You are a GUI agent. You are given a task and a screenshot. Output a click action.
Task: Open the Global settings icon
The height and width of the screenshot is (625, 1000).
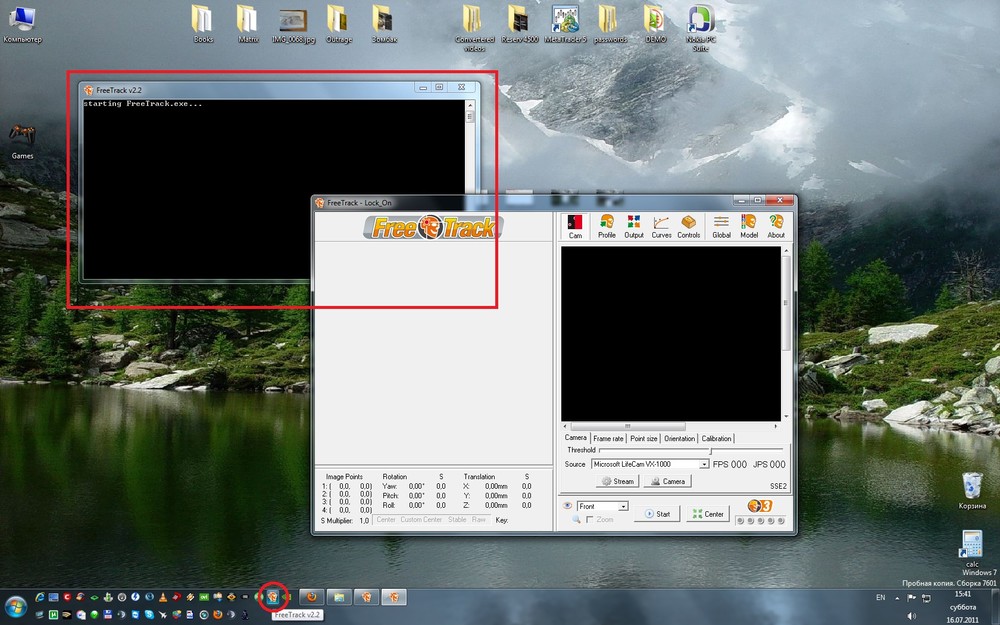[x=721, y=226]
